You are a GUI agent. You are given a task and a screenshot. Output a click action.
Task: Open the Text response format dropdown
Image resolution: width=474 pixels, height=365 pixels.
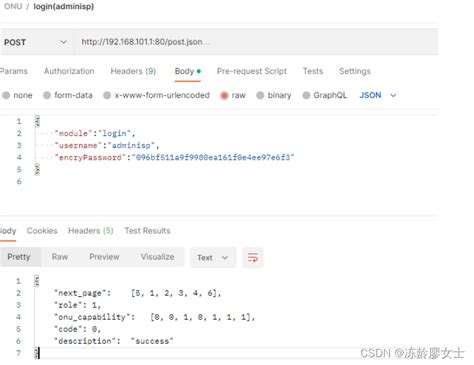click(213, 257)
